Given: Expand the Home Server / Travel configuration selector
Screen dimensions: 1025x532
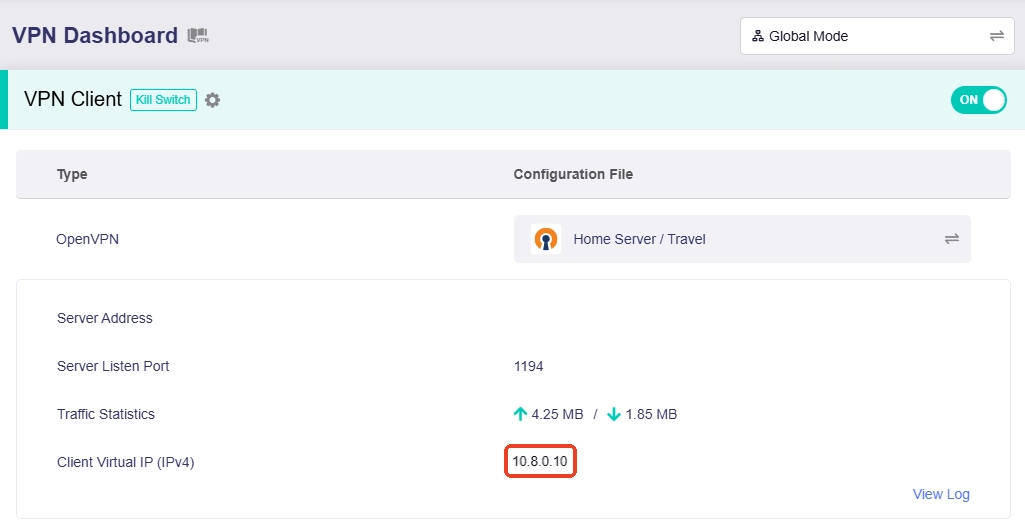Looking at the screenshot, I should point(741,239).
